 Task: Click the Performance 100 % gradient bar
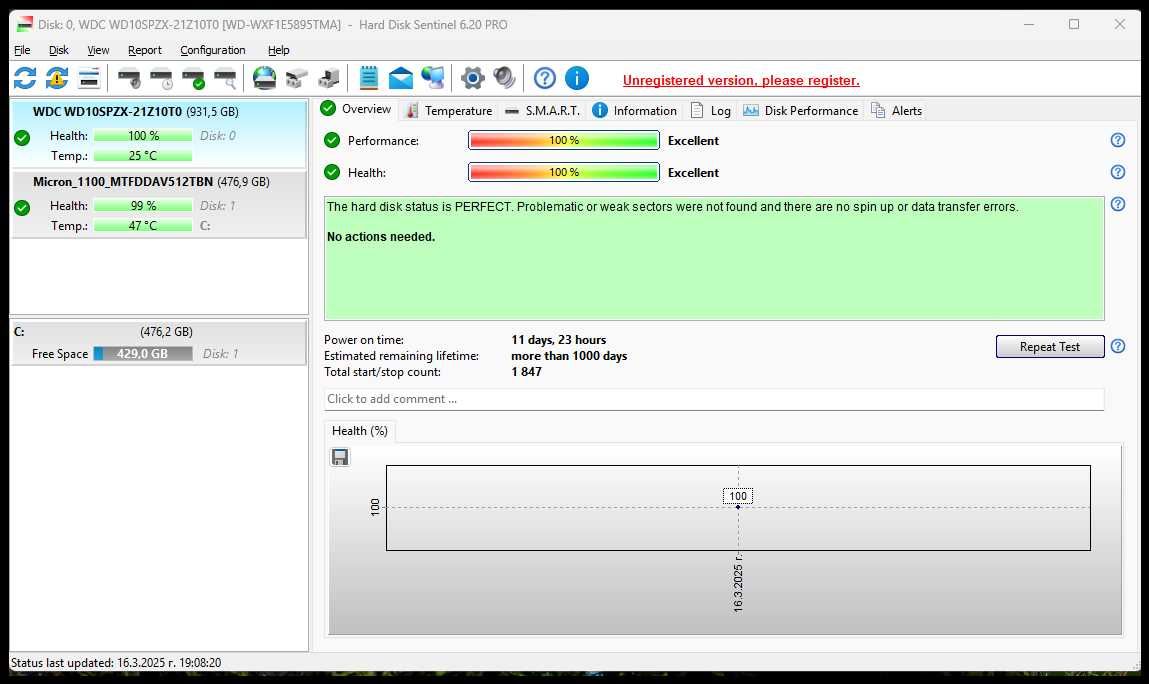[564, 140]
